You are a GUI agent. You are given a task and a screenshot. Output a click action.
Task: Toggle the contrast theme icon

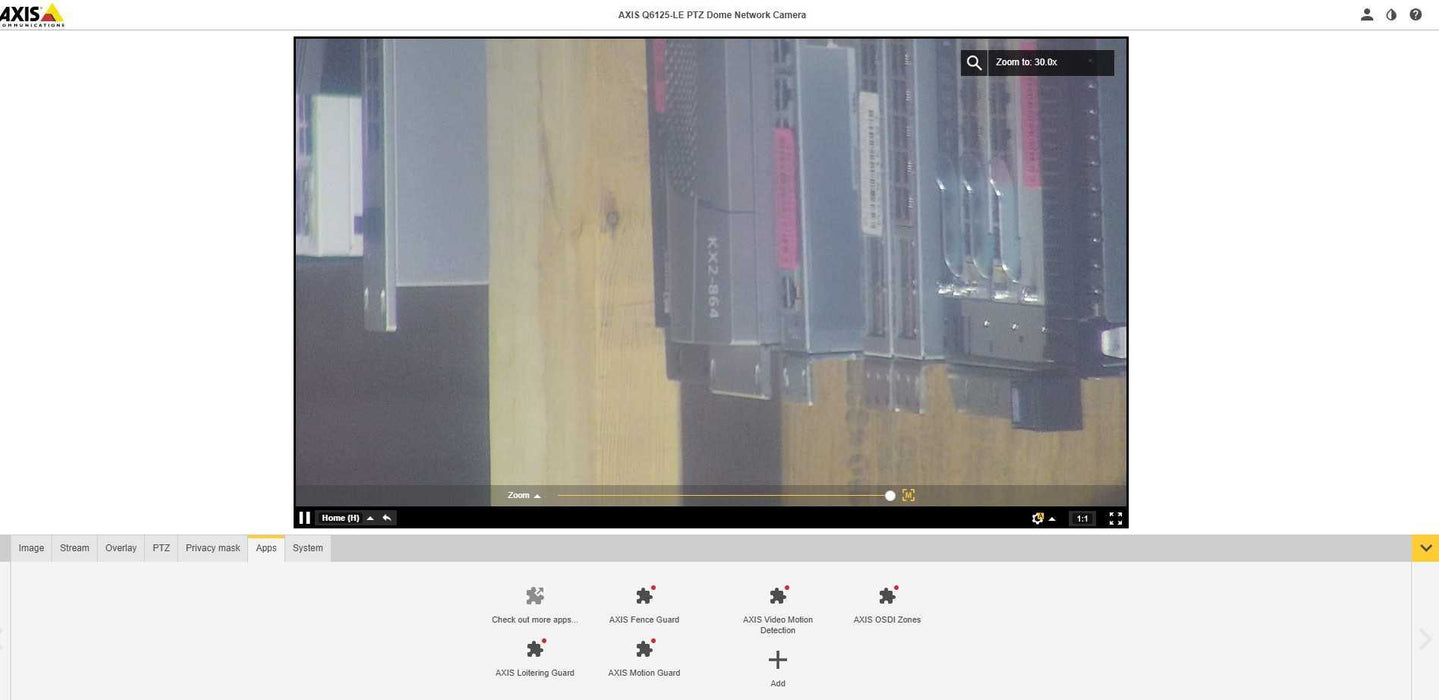[1391, 15]
